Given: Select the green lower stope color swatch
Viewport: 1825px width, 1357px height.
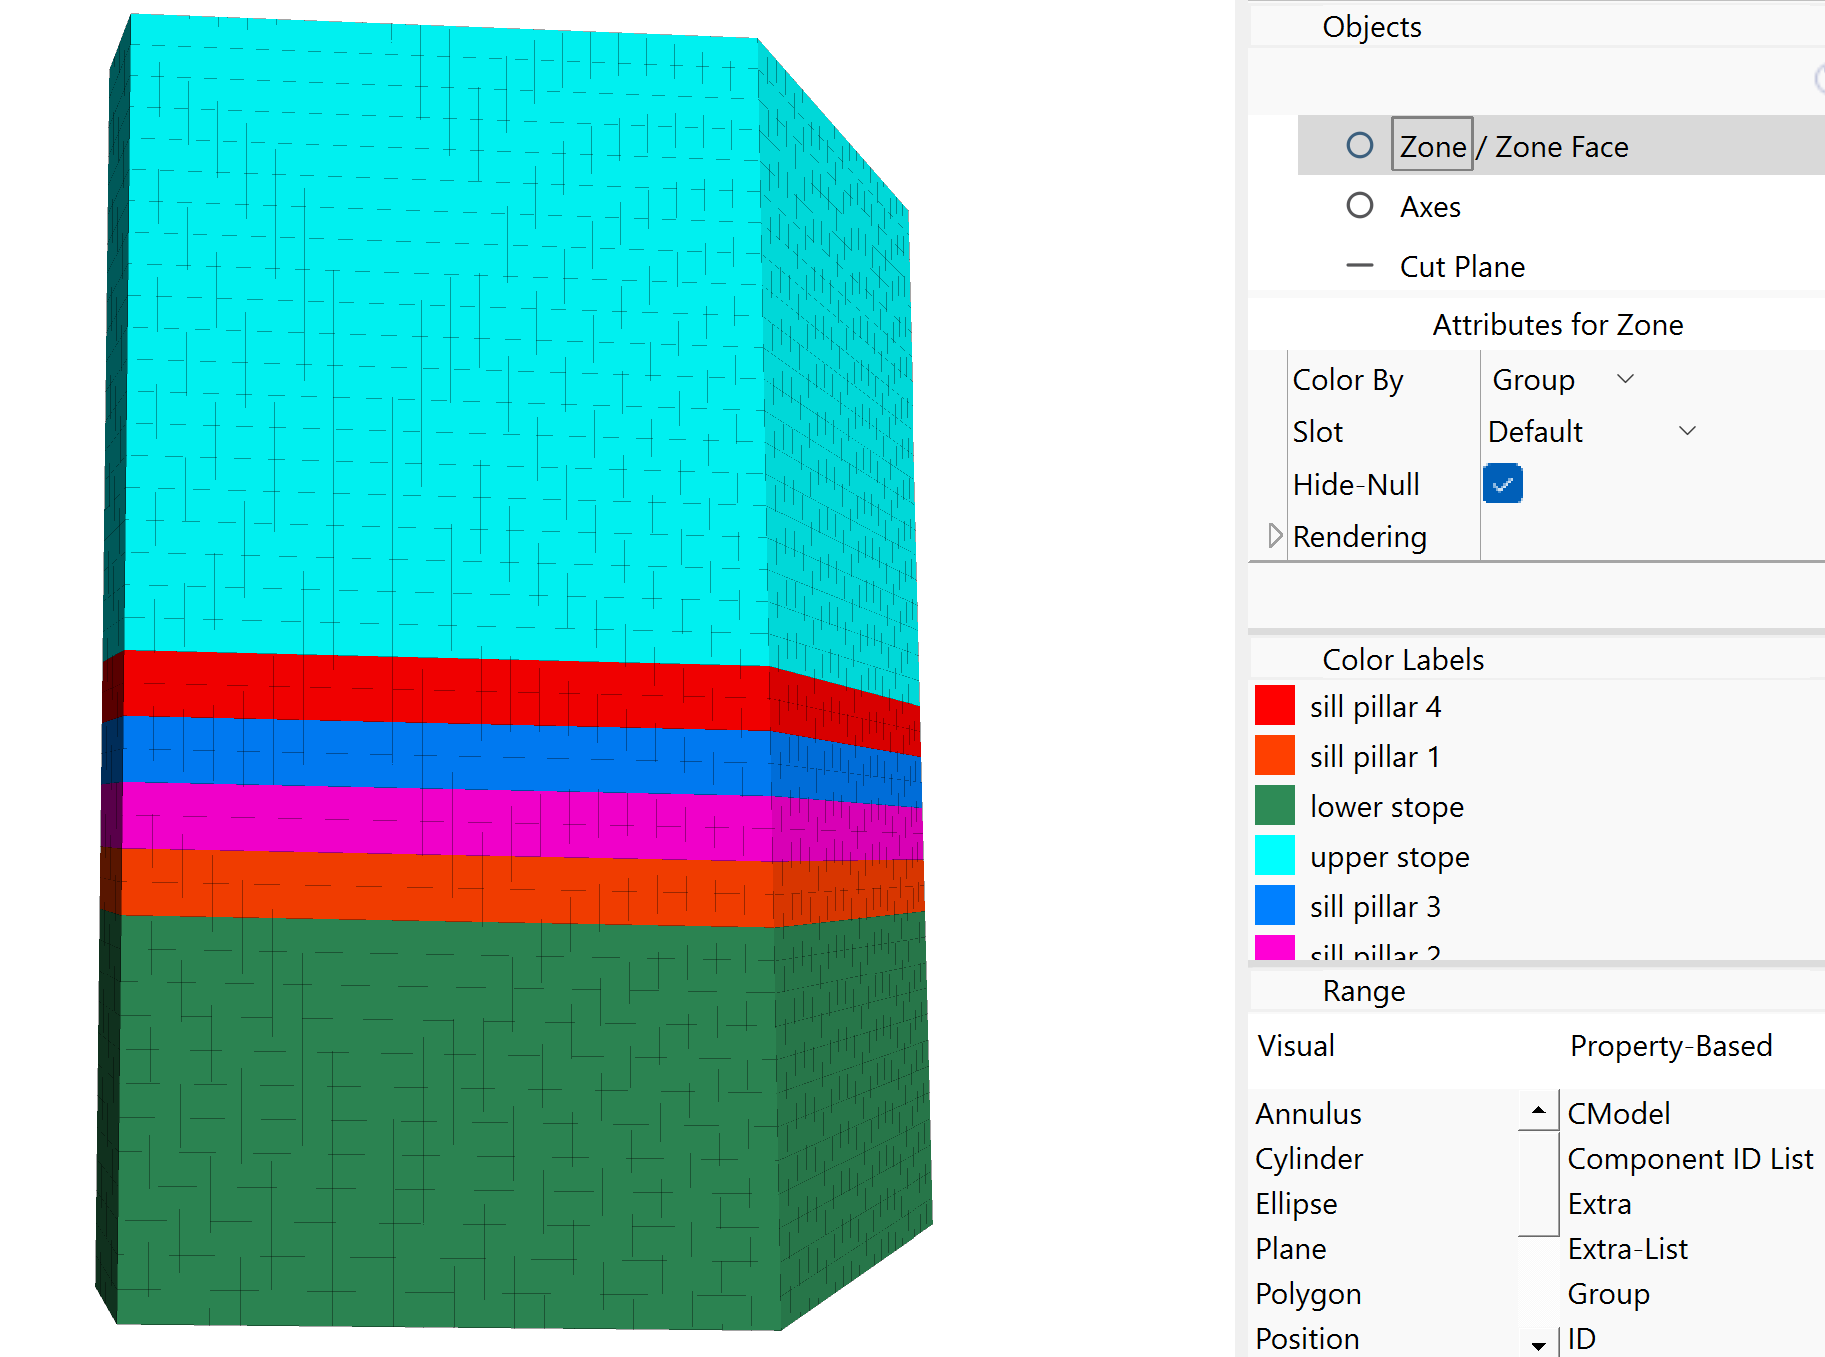Looking at the screenshot, I should [1274, 806].
